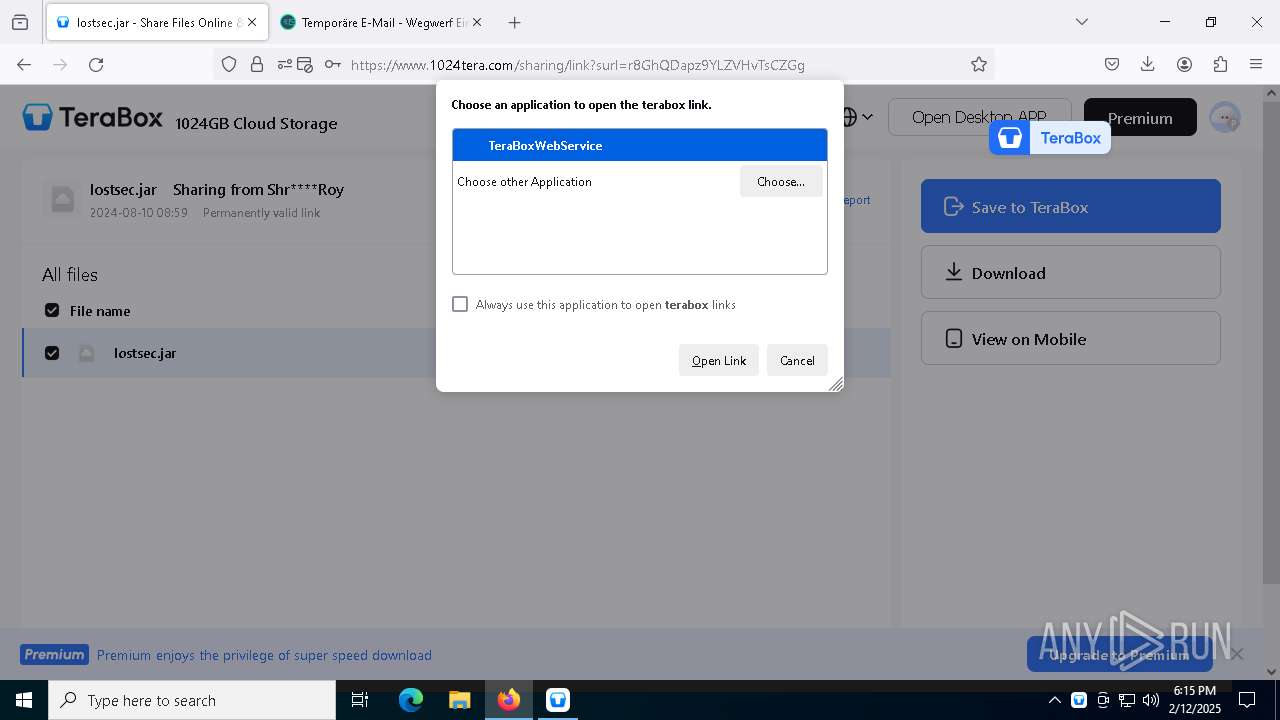
Task: Click Upgrade to Premium button
Action: click(x=1119, y=655)
